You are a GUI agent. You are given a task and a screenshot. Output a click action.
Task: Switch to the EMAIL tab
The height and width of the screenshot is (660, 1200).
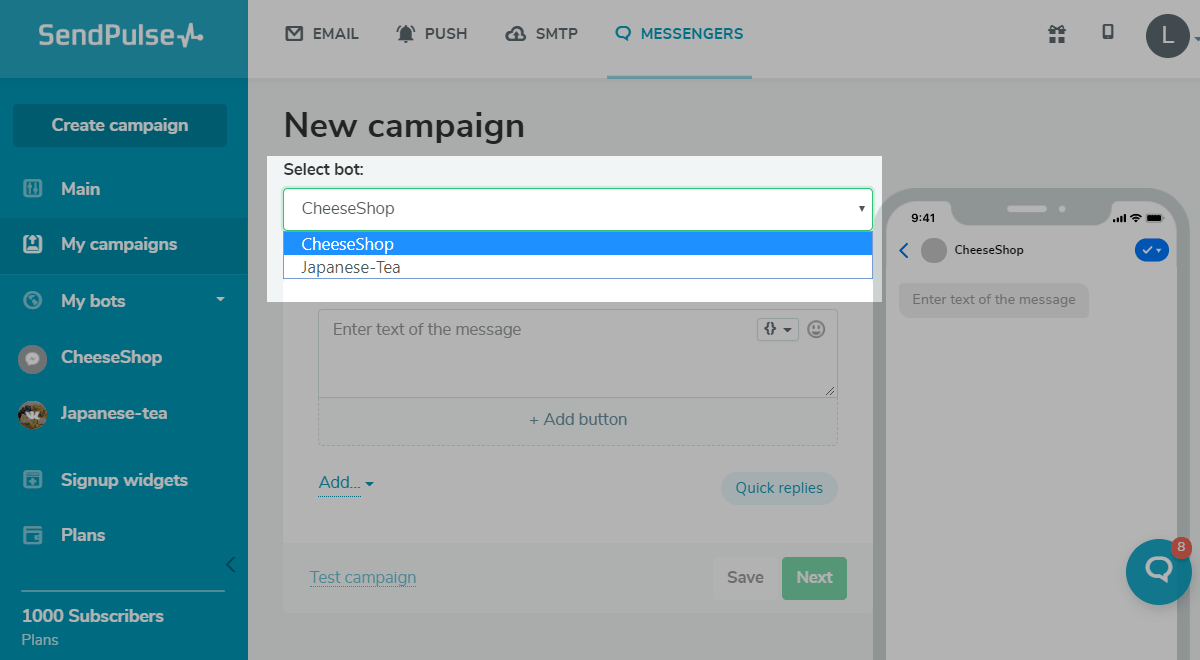[x=321, y=33]
